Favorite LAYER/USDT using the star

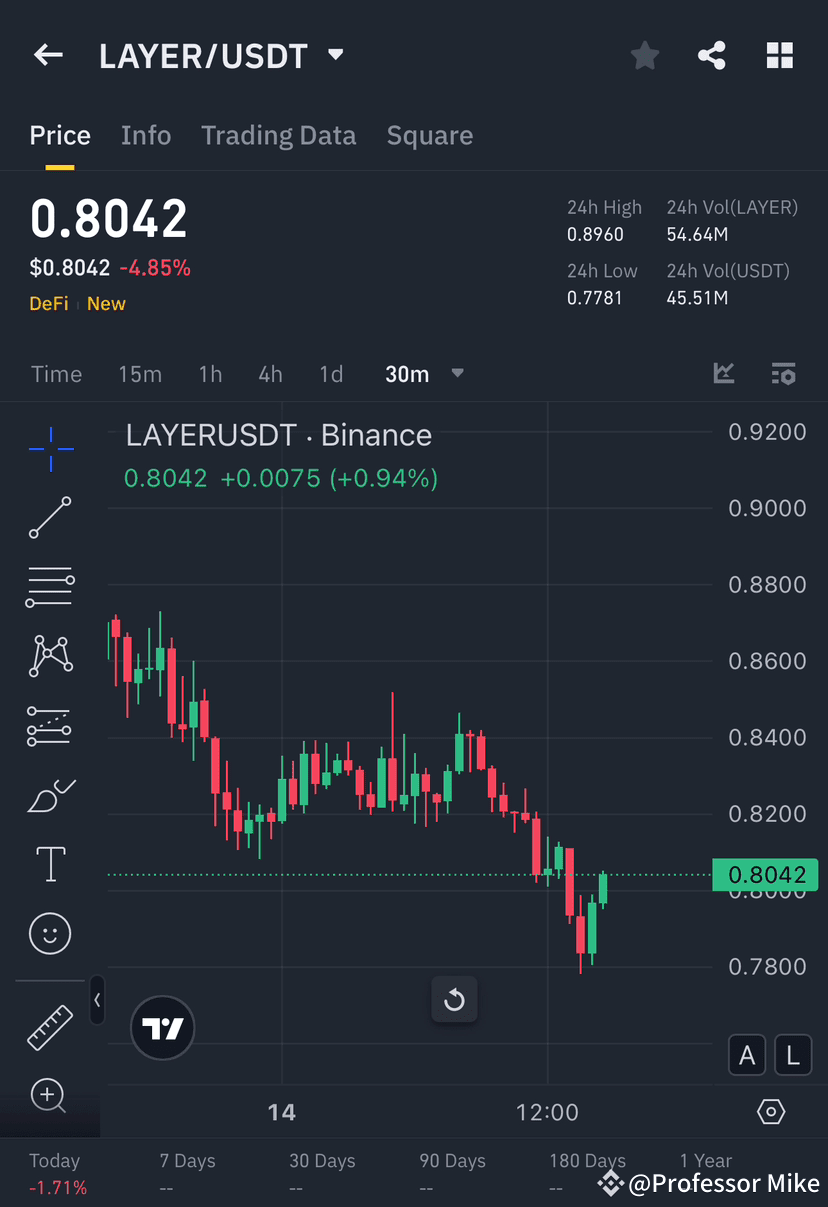pos(644,55)
